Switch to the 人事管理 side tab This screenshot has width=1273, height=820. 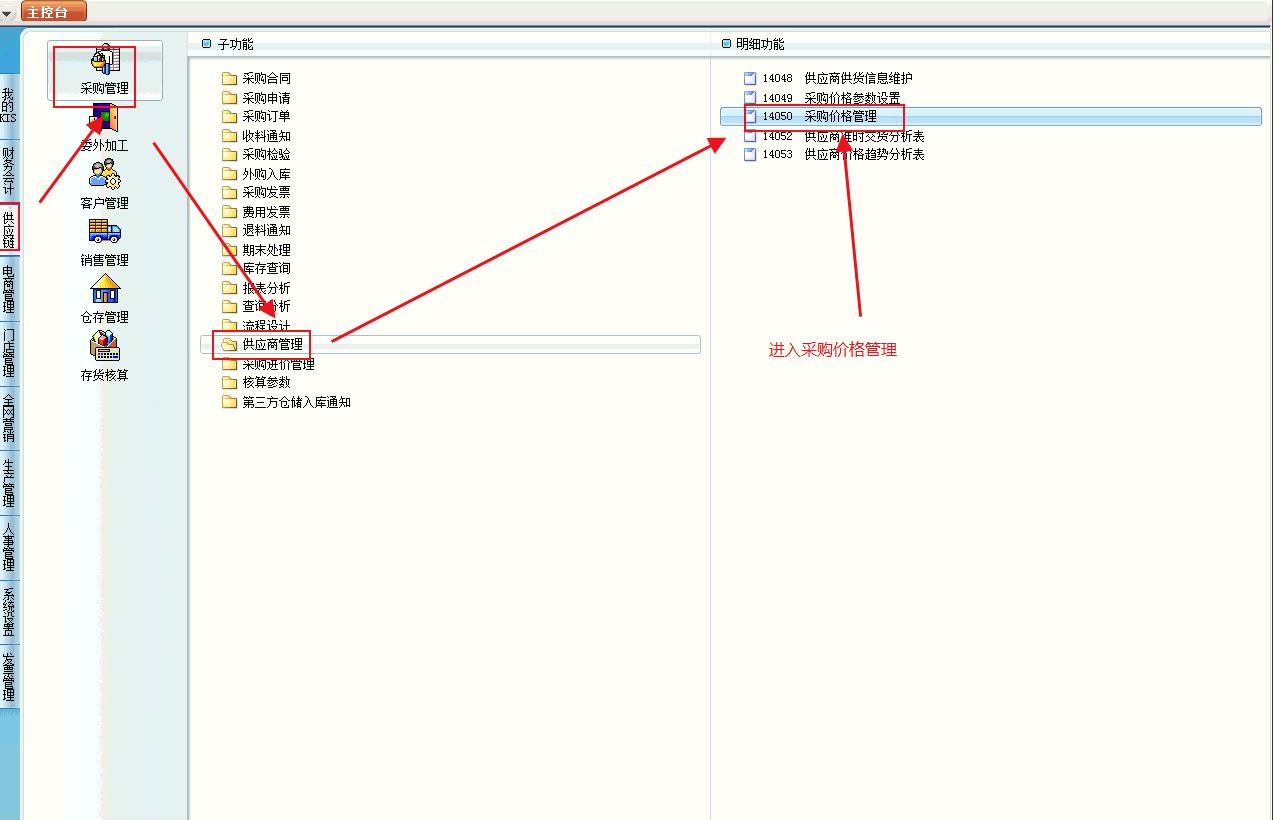(x=9, y=546)
